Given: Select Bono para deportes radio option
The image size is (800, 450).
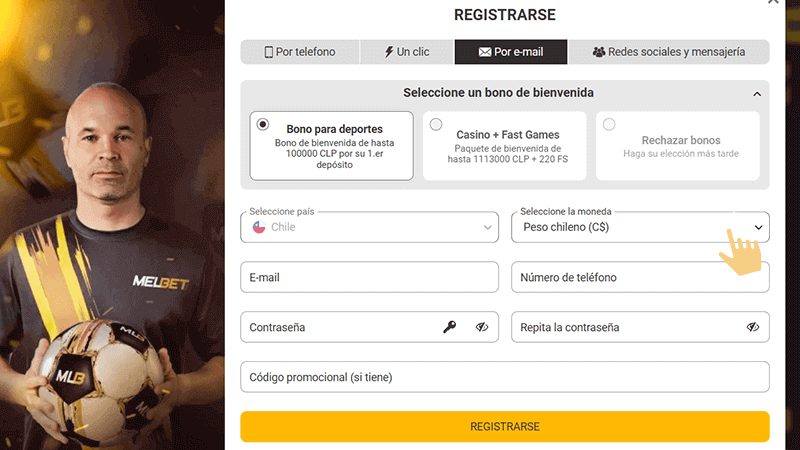Looking at the screenshot, I should point(263,125).
